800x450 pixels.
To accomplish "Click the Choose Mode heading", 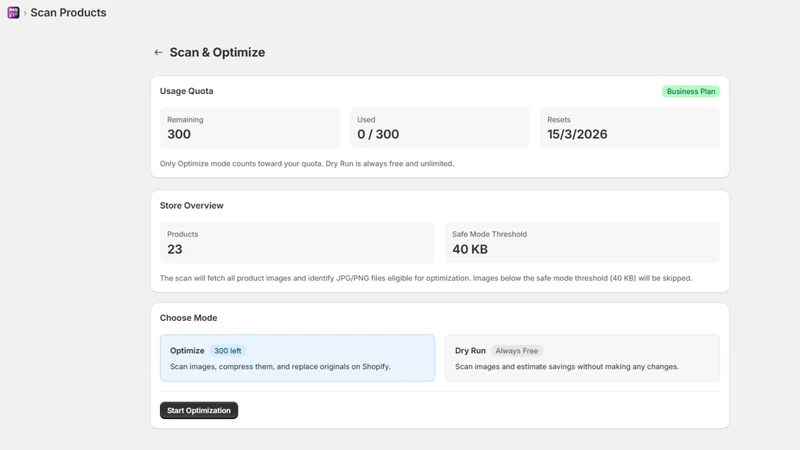I will [x=188, y=318].
